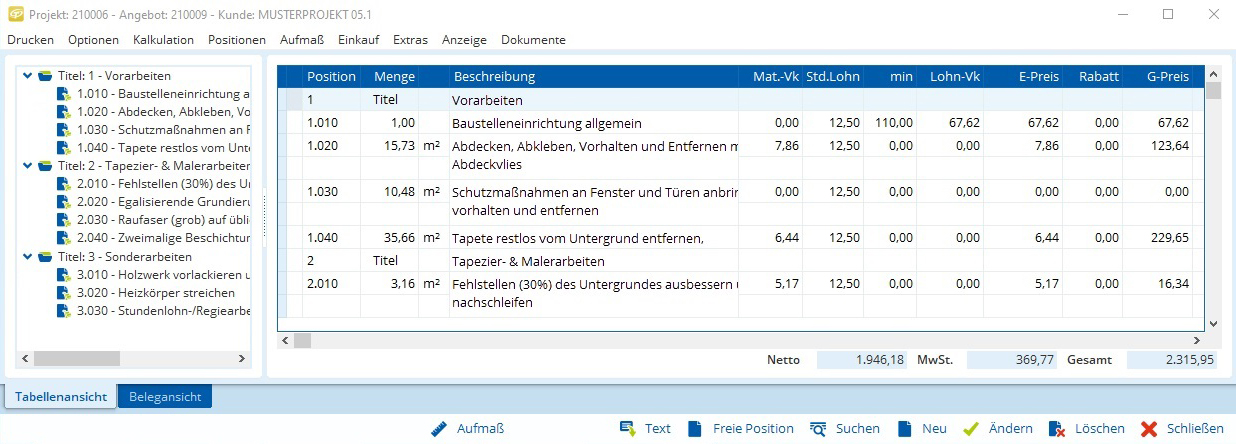Select tree item 1.010 - Baustelleneinrichtung
This screenshot has width=1236, height=444.
tap(162, 94)
